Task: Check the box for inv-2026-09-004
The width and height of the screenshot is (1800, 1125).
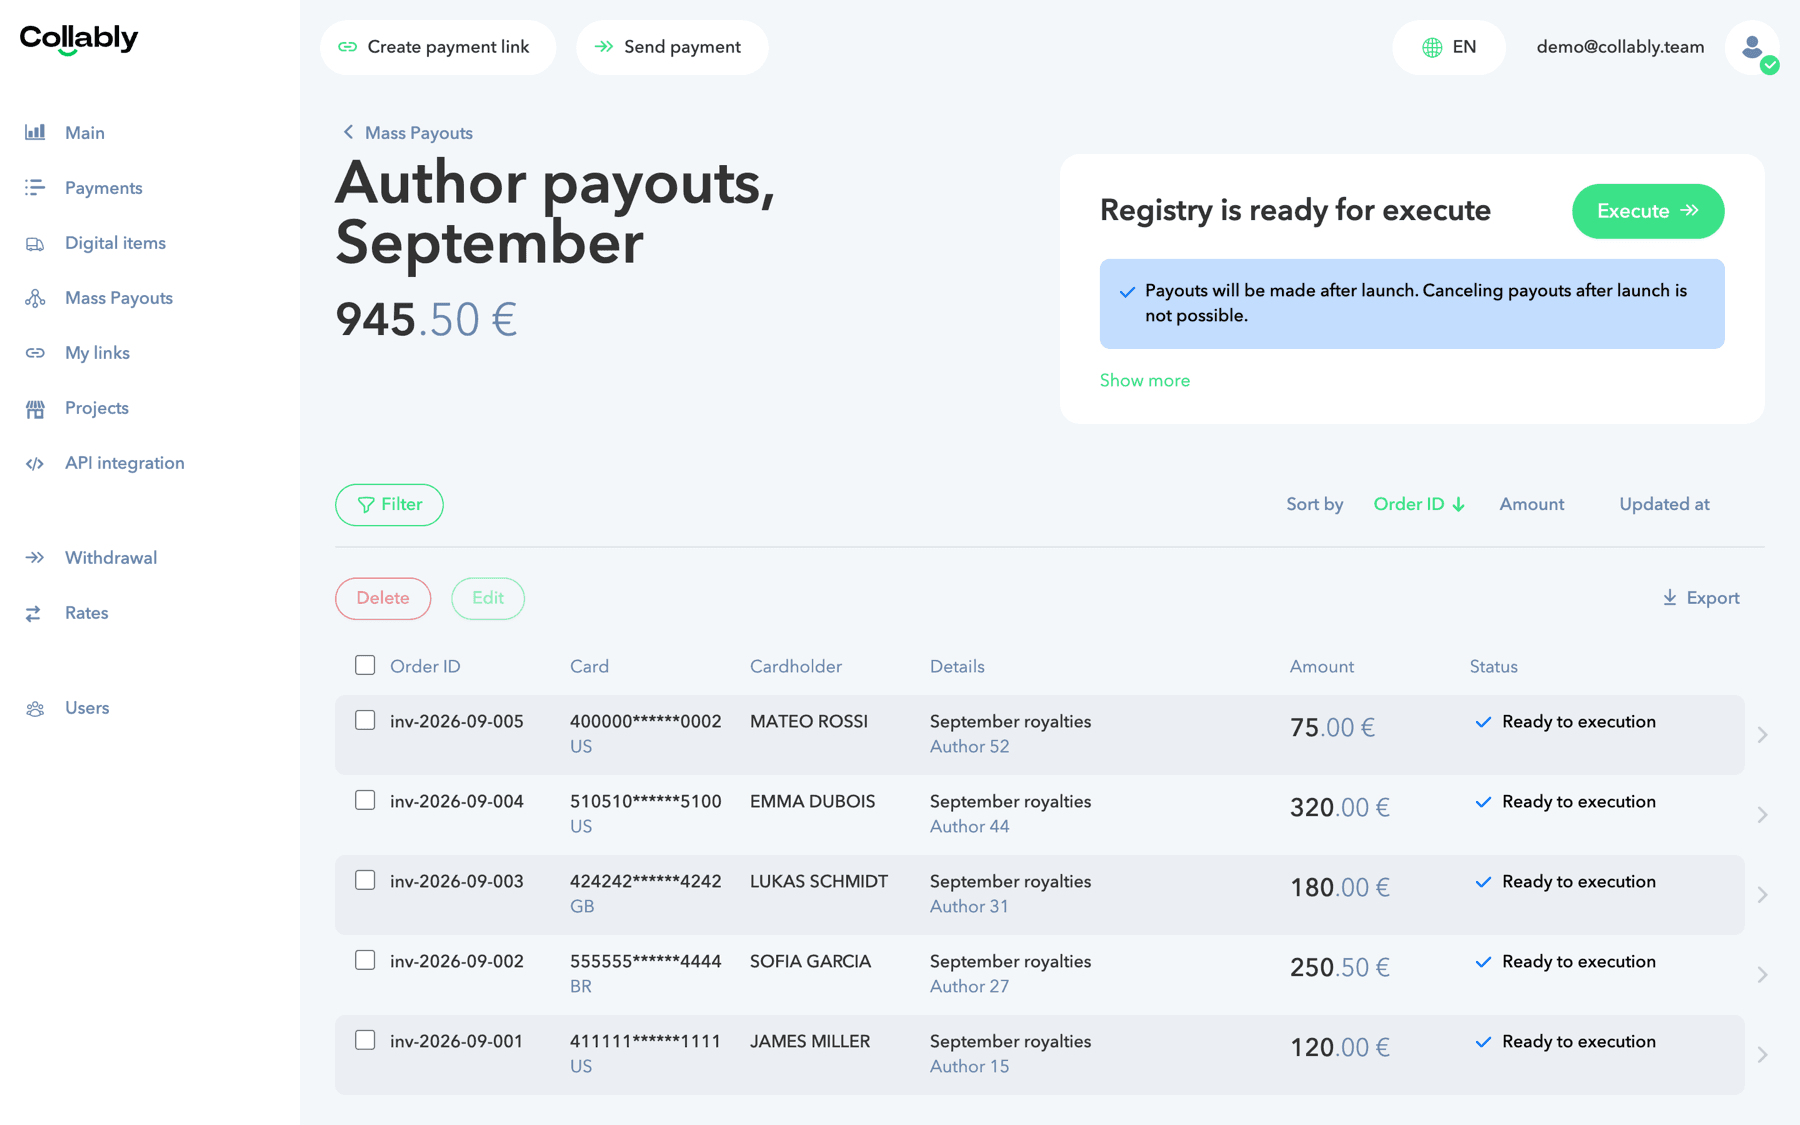Action: click(365, 800)
